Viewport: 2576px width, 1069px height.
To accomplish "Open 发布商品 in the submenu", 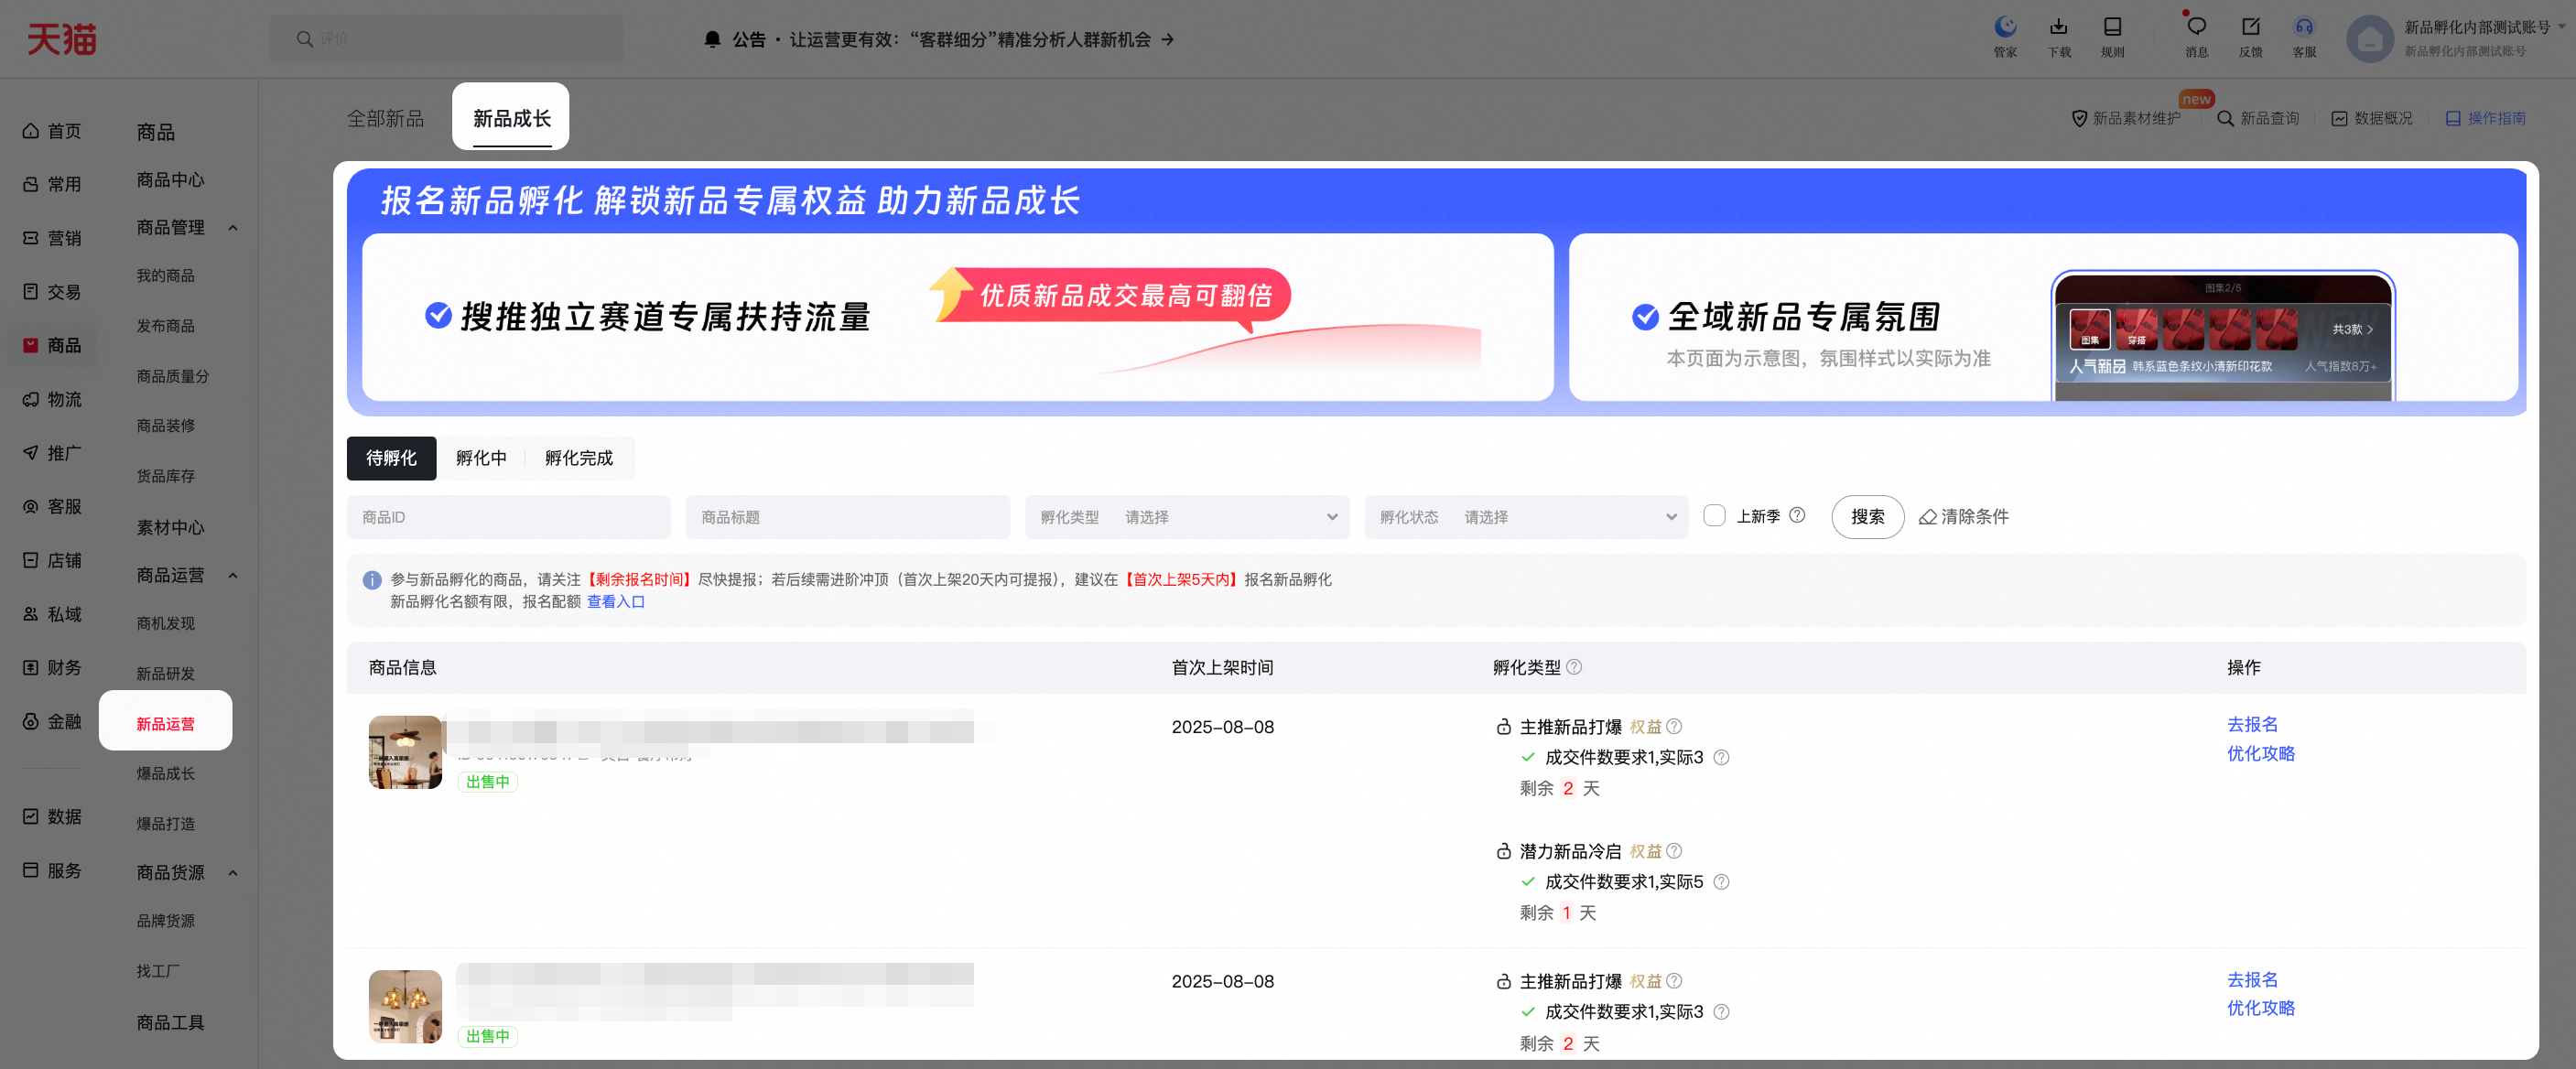I will tap(166, 326).
